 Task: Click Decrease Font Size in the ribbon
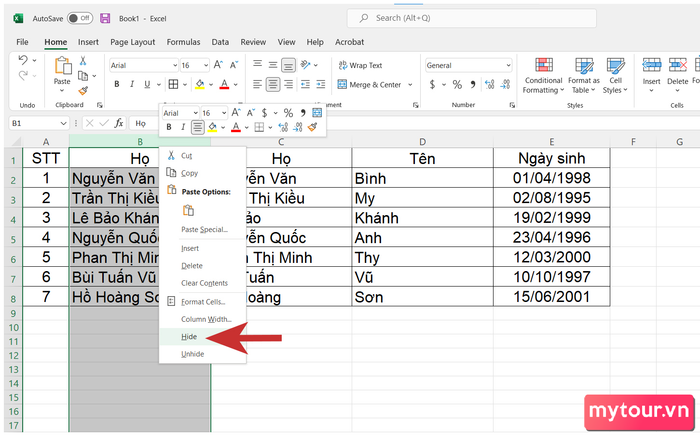(x=234, y=65)
